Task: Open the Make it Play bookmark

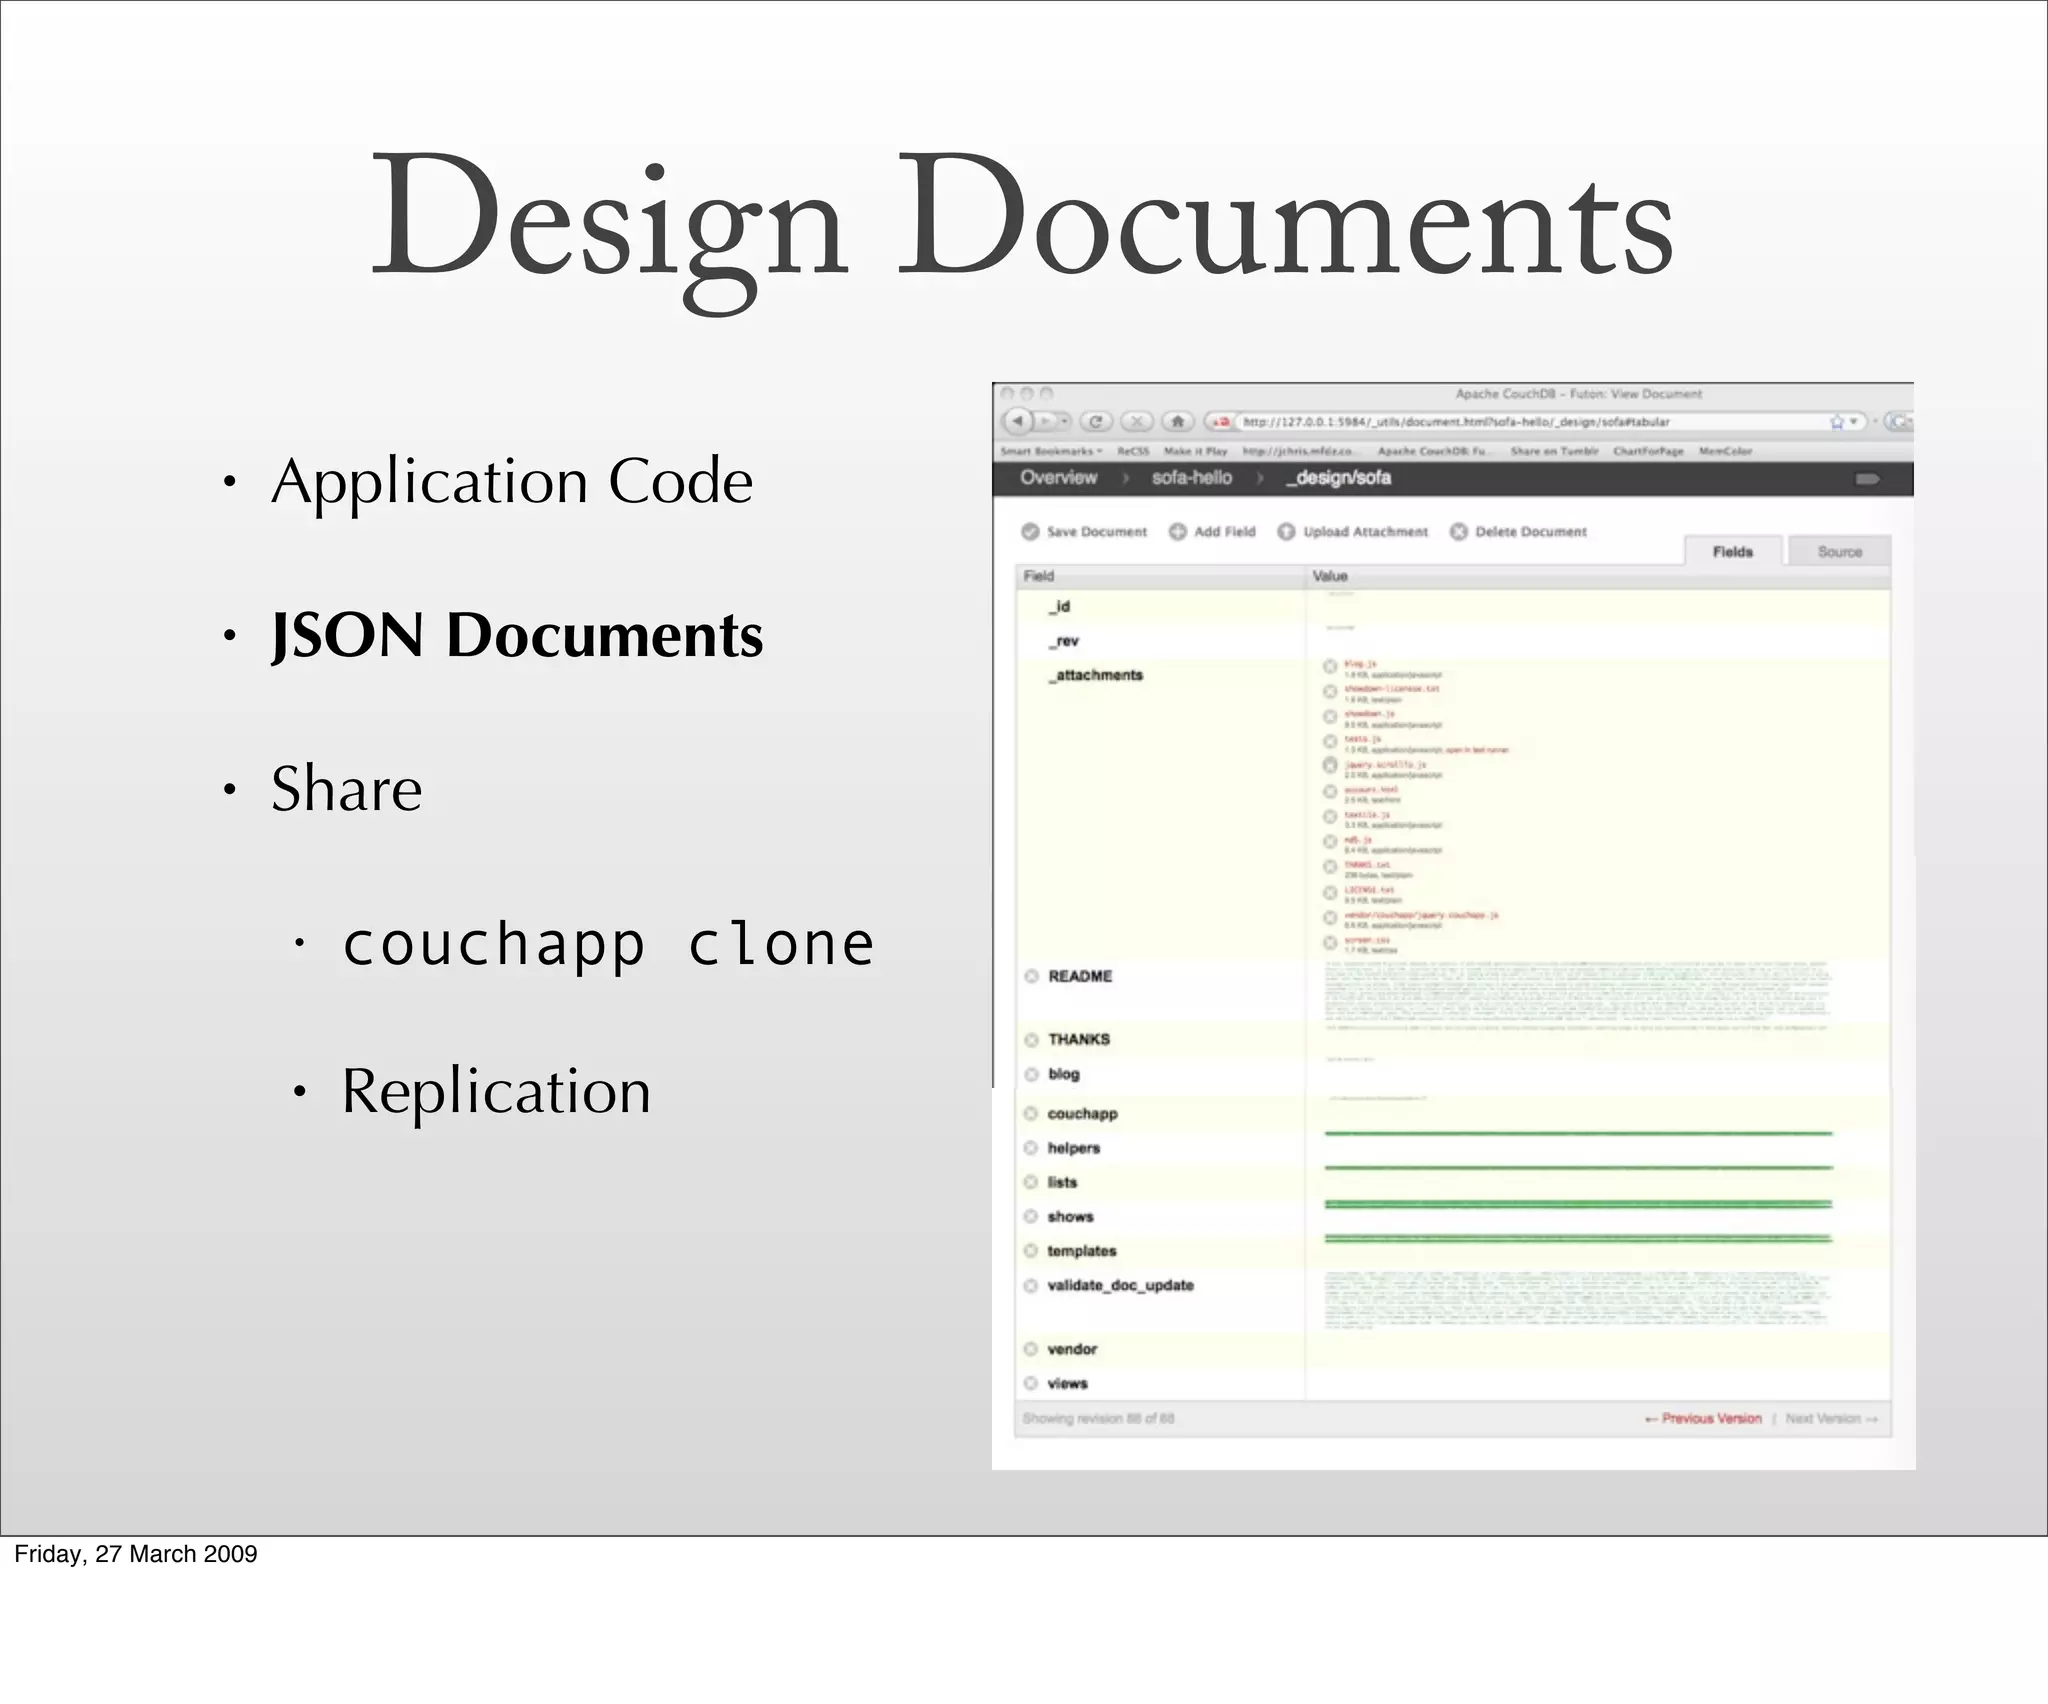Action: click(1195, 451)
